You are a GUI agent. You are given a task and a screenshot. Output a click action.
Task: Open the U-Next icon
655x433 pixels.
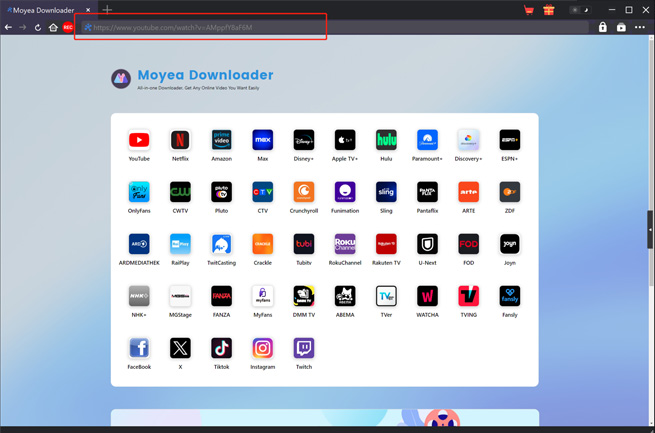[427, 244]
